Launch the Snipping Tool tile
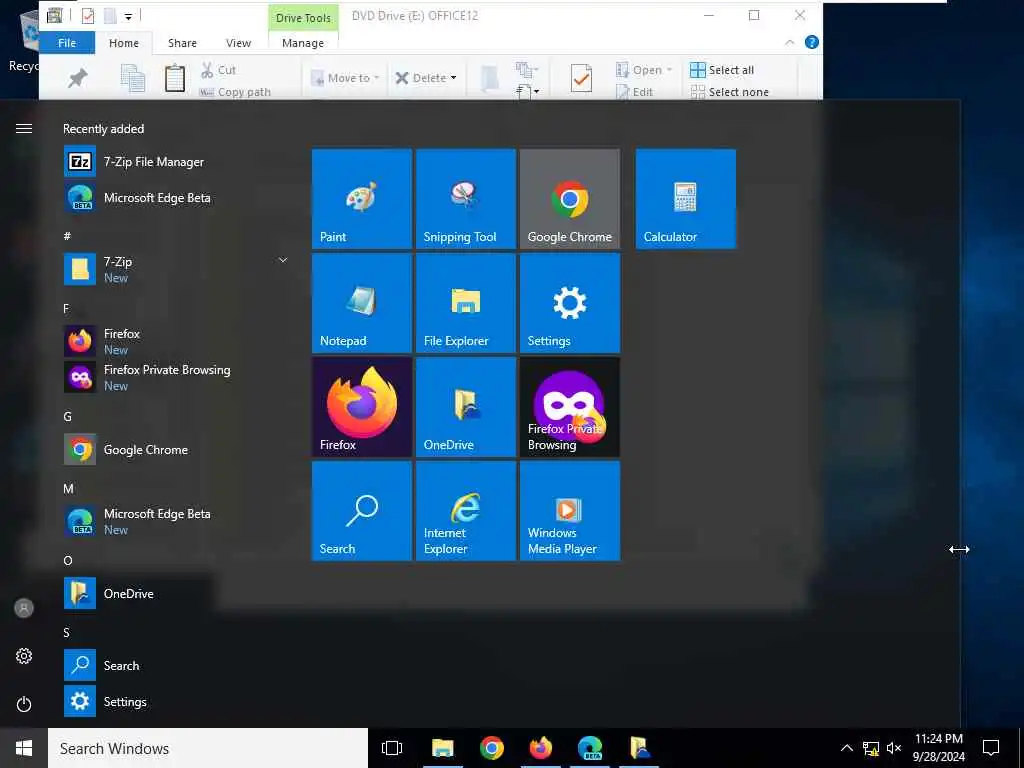This screenshot has height=768, width=1024. (466, 199)
